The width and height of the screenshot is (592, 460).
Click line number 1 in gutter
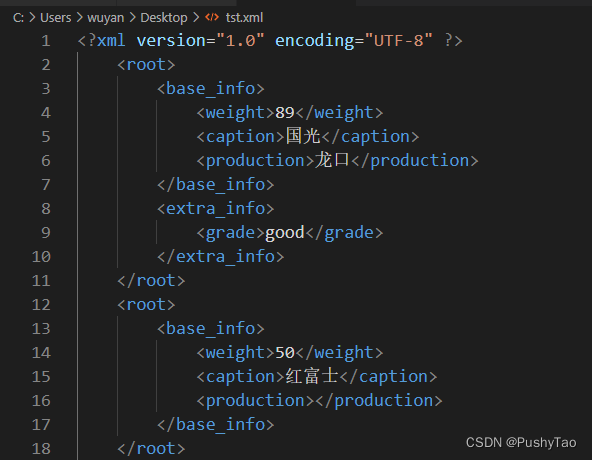pyautogui.click(x=46, y=41)
